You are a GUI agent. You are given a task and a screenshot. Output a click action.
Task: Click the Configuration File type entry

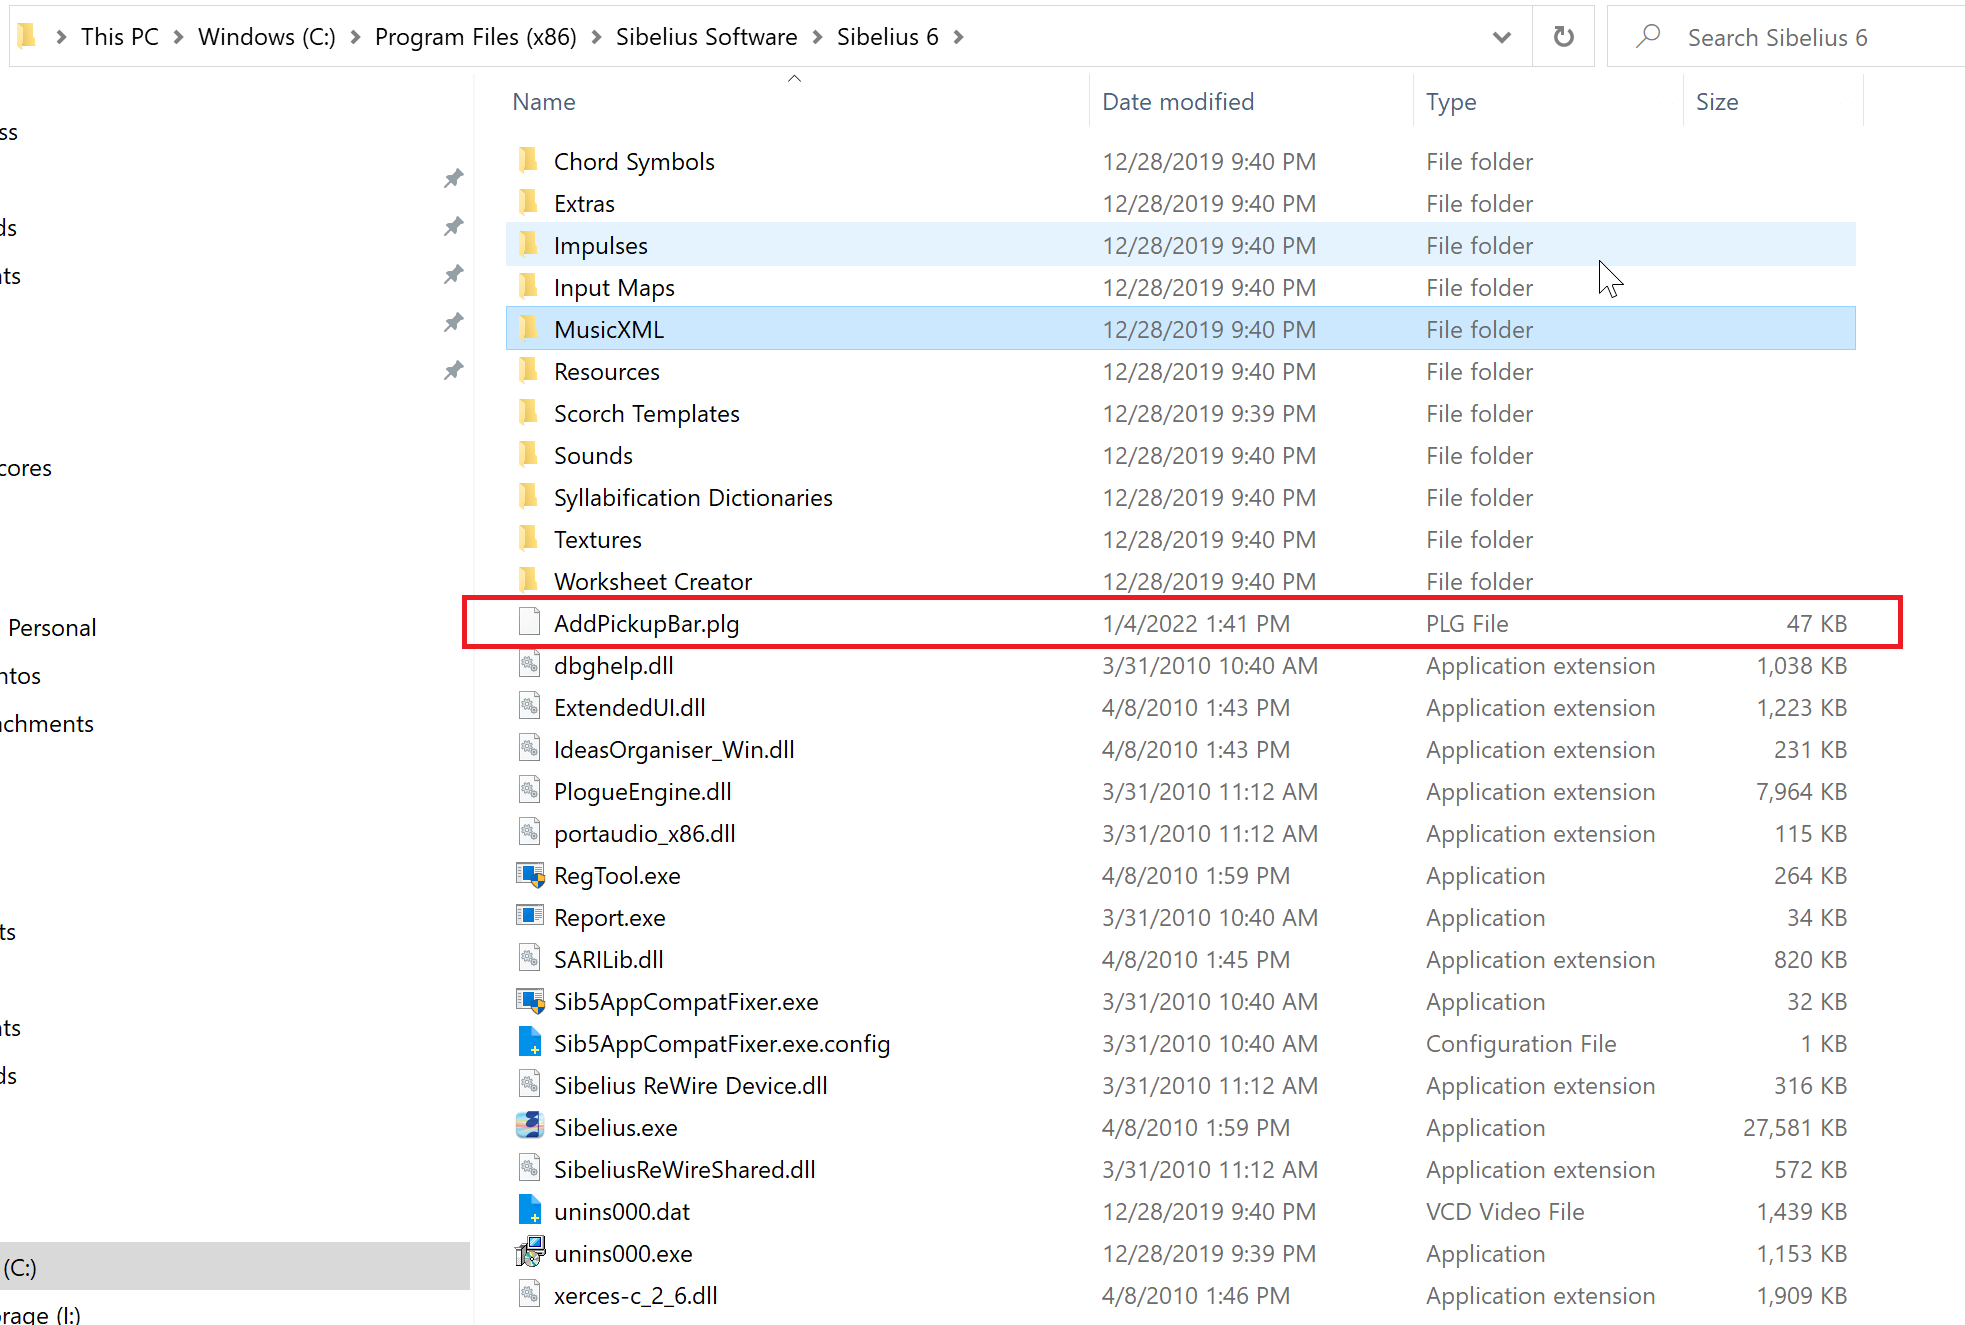[x=1521, y=1043]
